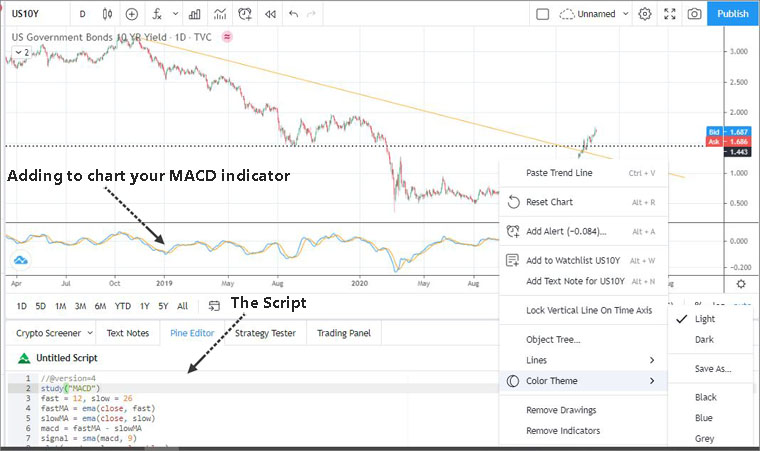This screenshot has height=451, width=760.
Task: Set range to 1D
Action: pyautogui.click(x=22, y=306)
